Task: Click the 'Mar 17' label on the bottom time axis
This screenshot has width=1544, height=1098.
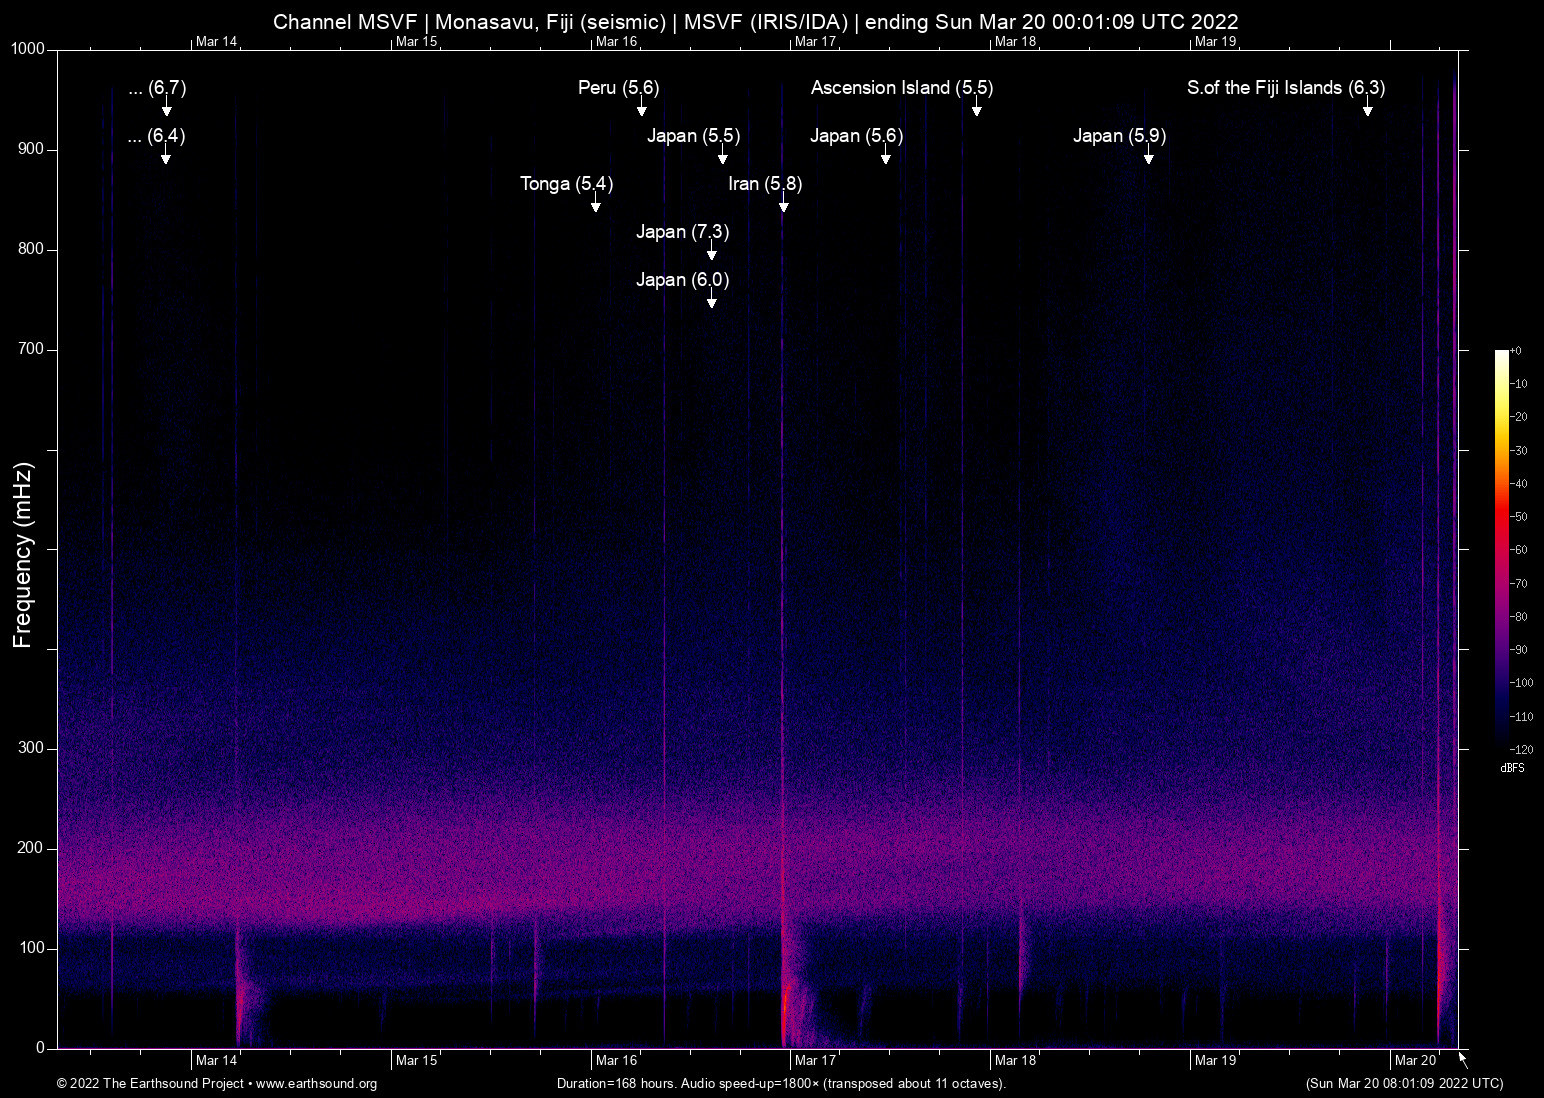Action: (816, 1061)
